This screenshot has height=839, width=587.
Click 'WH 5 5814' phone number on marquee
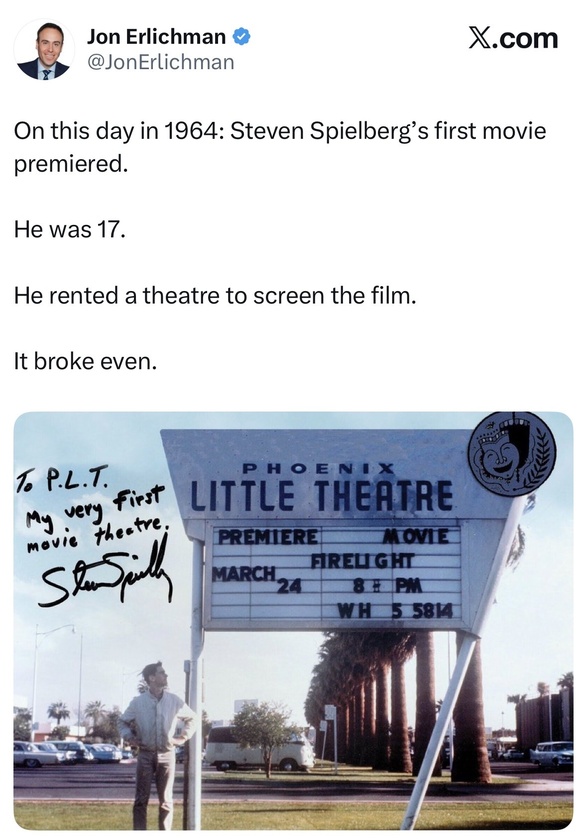pos(394,610)
